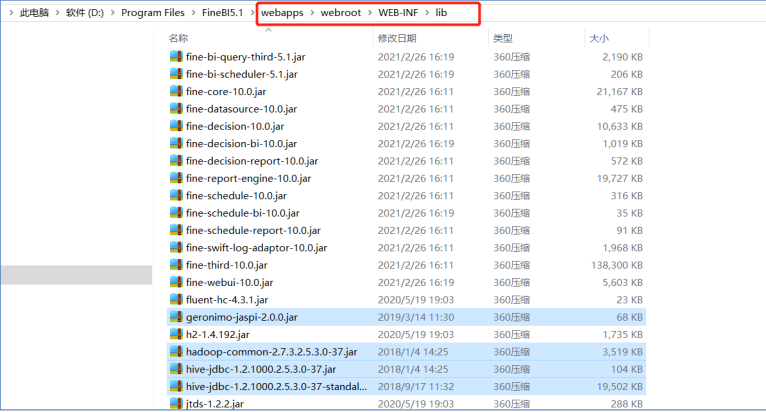Open the chevron dropdown after webapps
The width and height of the screenshot is (766, 412).
pyautogui.click(x=312, y=13)
